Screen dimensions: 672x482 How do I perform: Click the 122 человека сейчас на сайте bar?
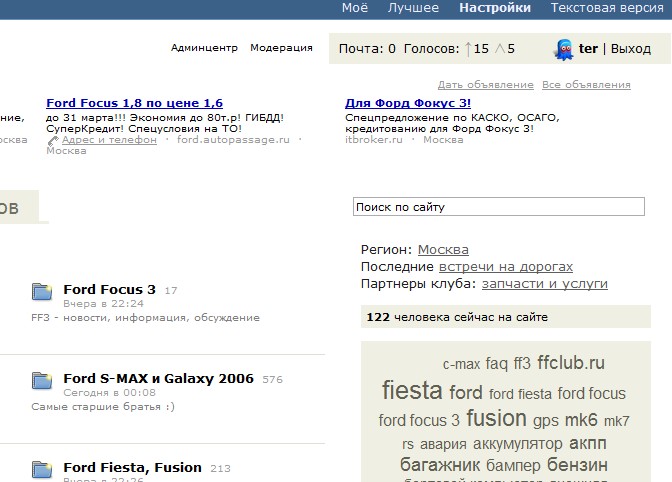point(506,317)
